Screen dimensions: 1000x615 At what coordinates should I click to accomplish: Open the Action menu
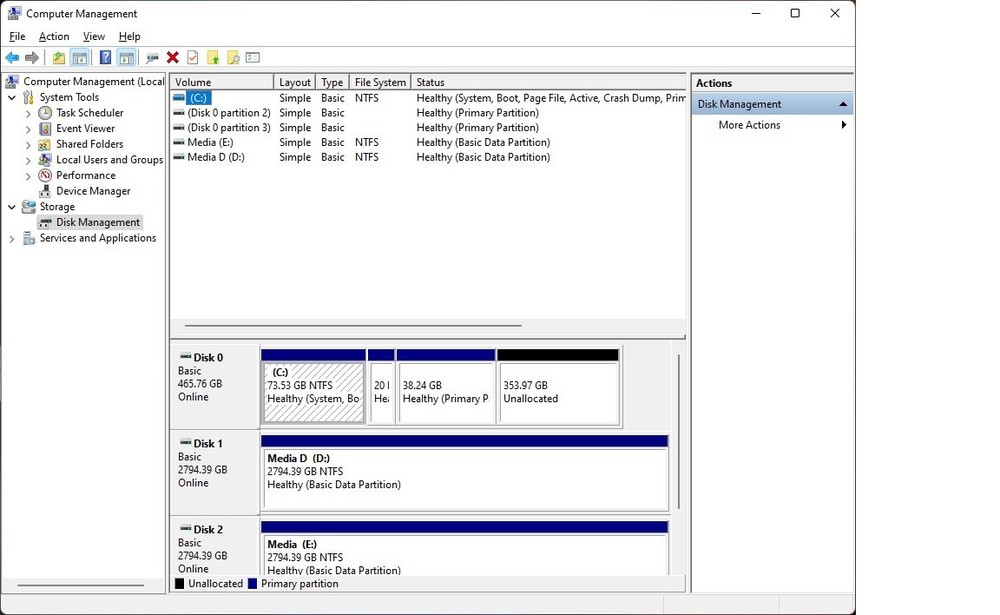[54, 36]
